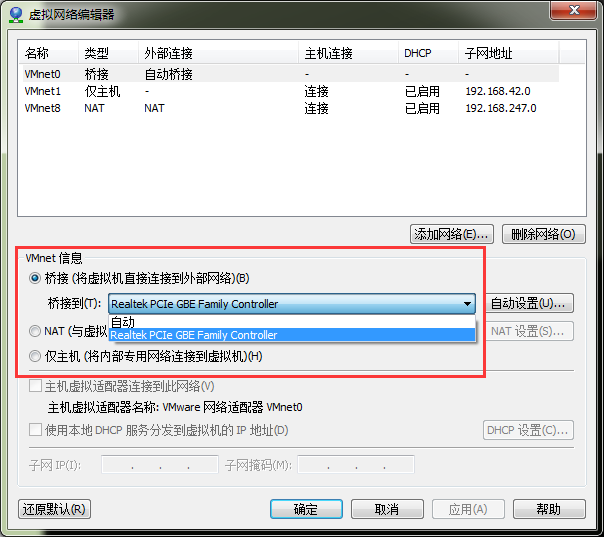Open DHCP 设置(C)... button
The height and width of the screenshot is (537, 604).
click(528, 430)
